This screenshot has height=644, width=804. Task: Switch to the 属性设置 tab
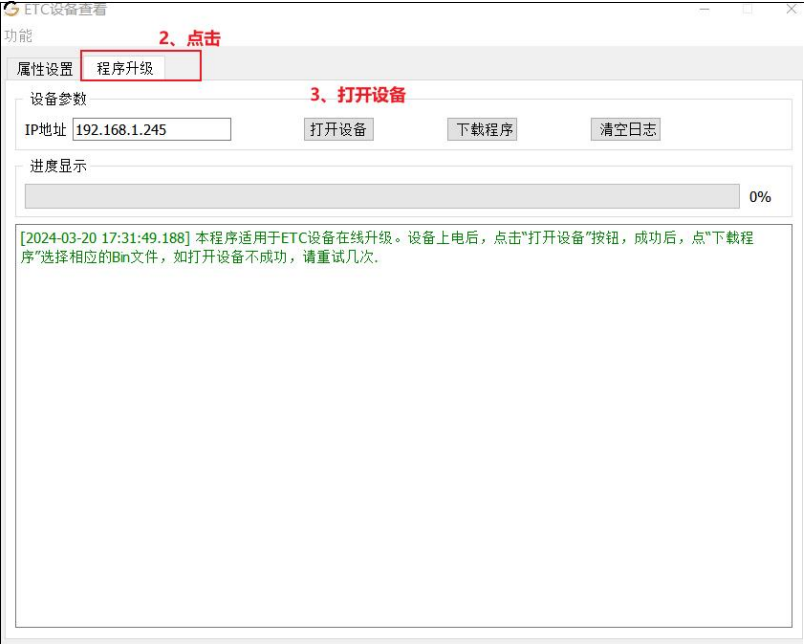click(x=45, y=69)
